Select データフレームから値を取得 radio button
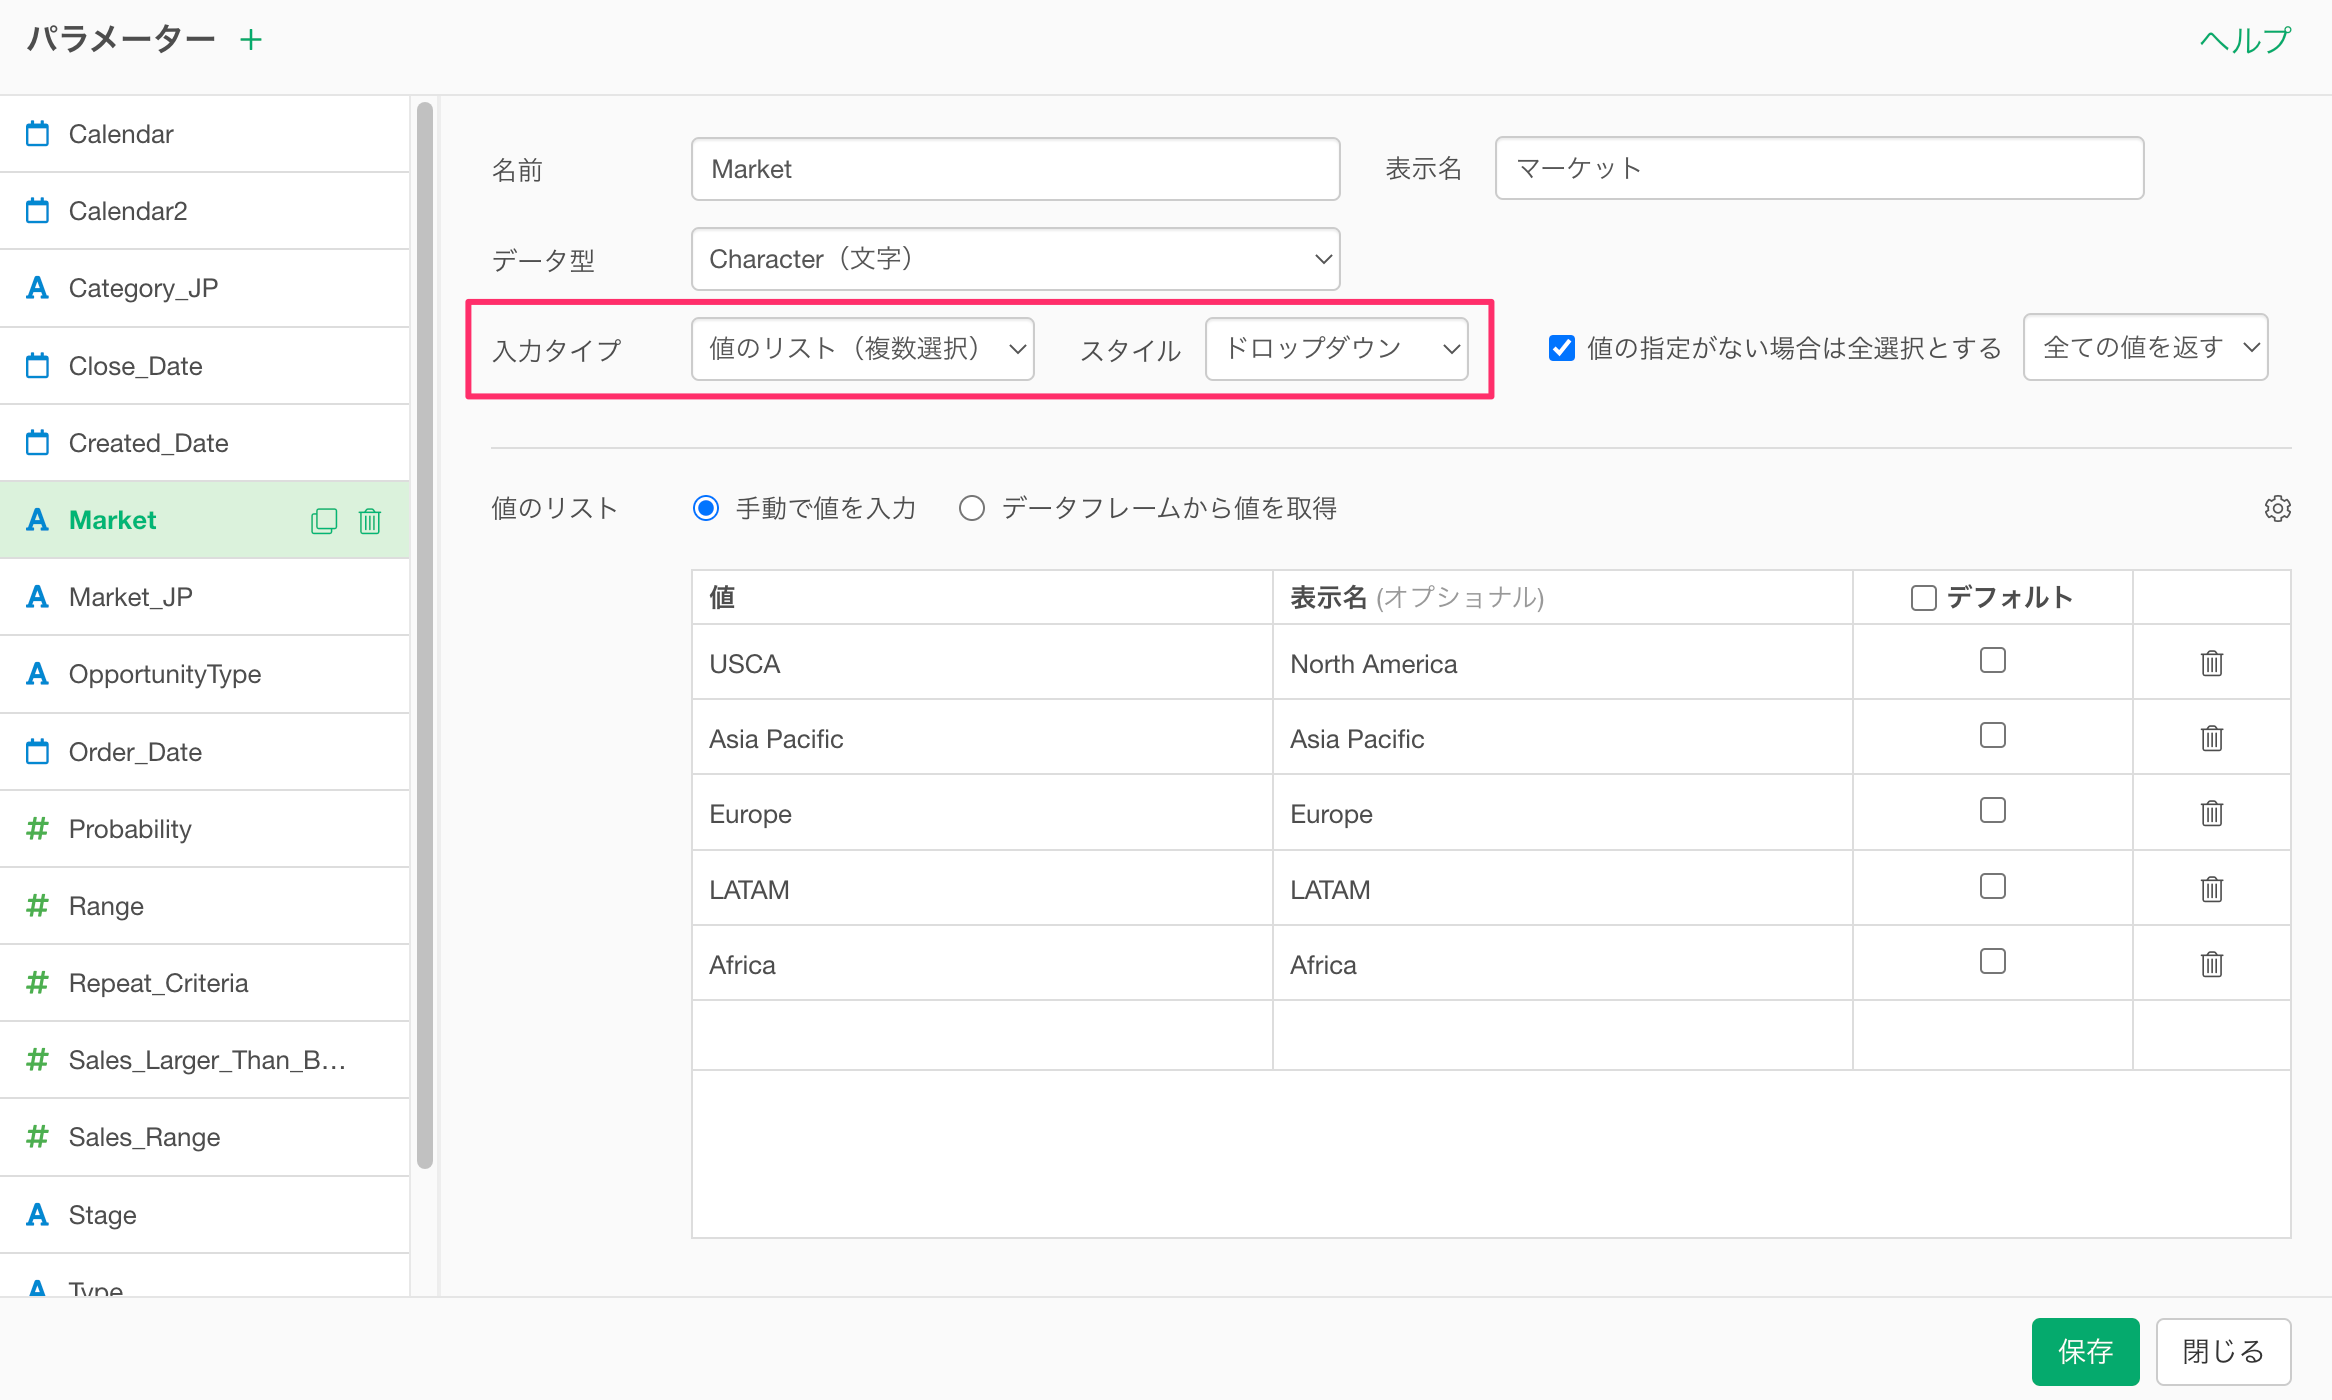This screenshot has width=2332, height=1400. pyautogui.click(x=972, y=508)
